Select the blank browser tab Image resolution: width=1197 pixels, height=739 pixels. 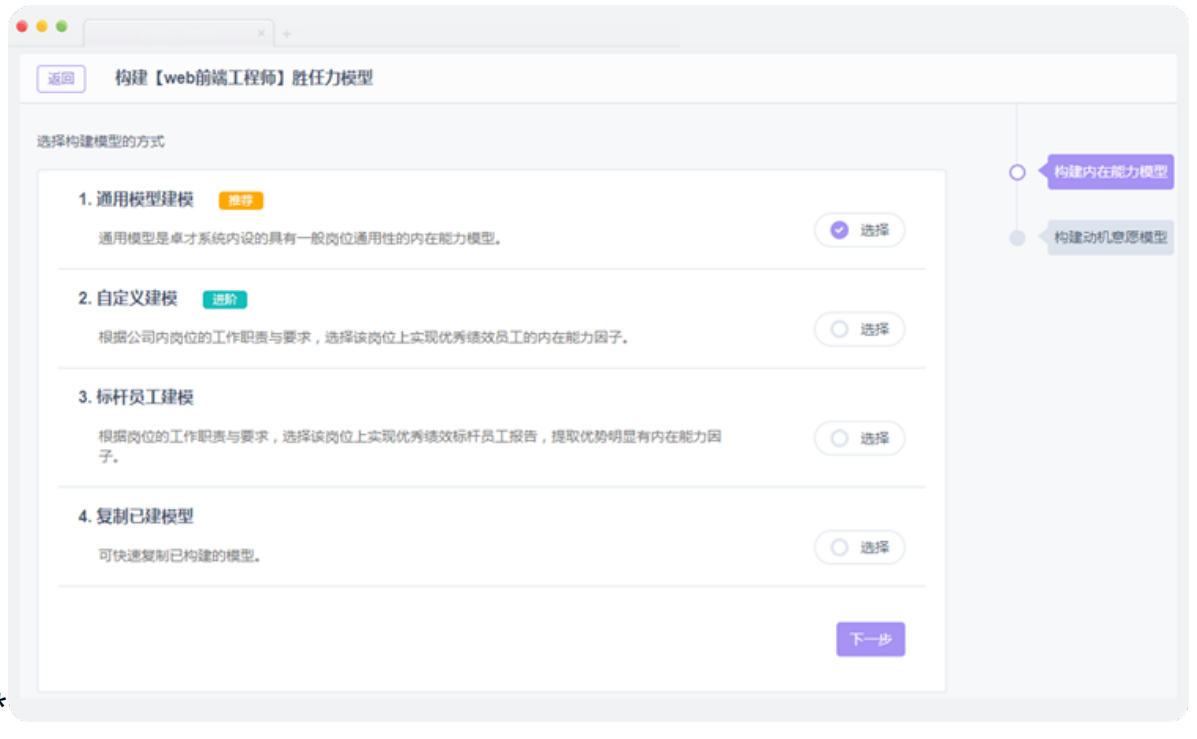tap(170, 34)
